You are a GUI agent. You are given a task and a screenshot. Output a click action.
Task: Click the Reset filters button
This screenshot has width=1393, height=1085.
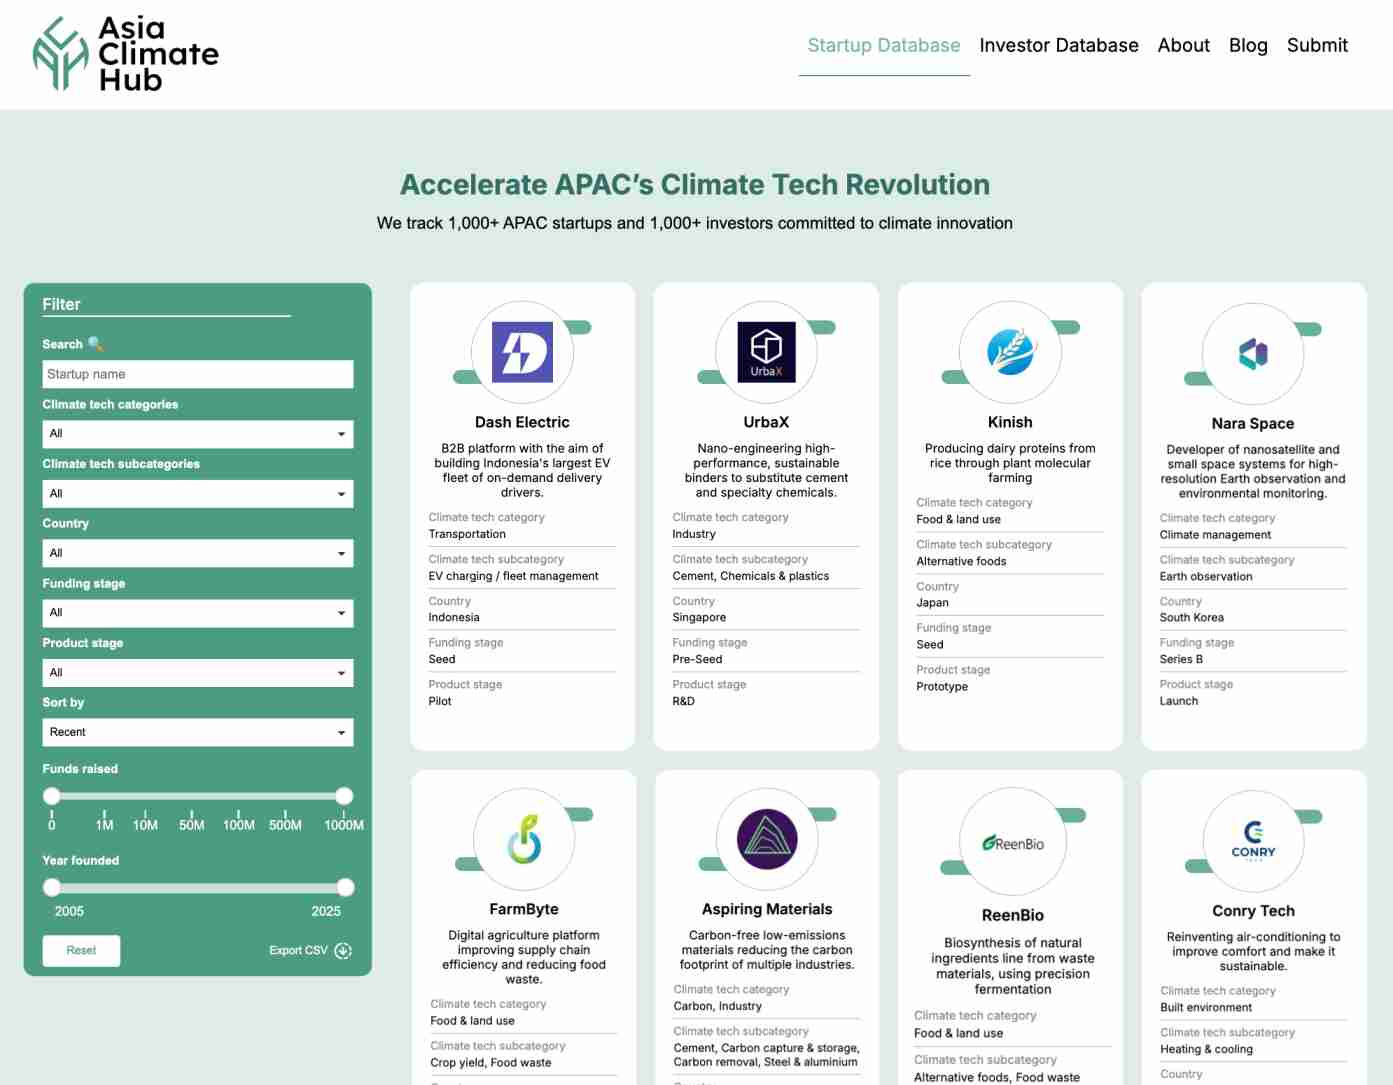point(81,951)
